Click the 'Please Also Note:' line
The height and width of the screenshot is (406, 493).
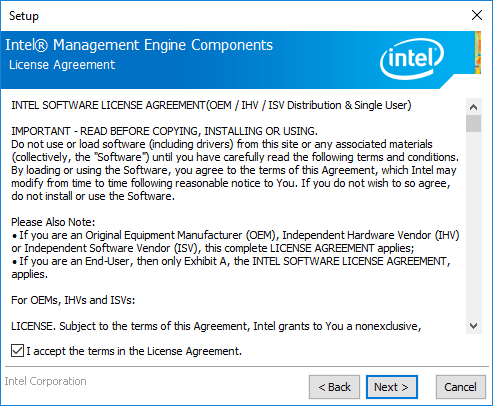[x=53, y=222]
